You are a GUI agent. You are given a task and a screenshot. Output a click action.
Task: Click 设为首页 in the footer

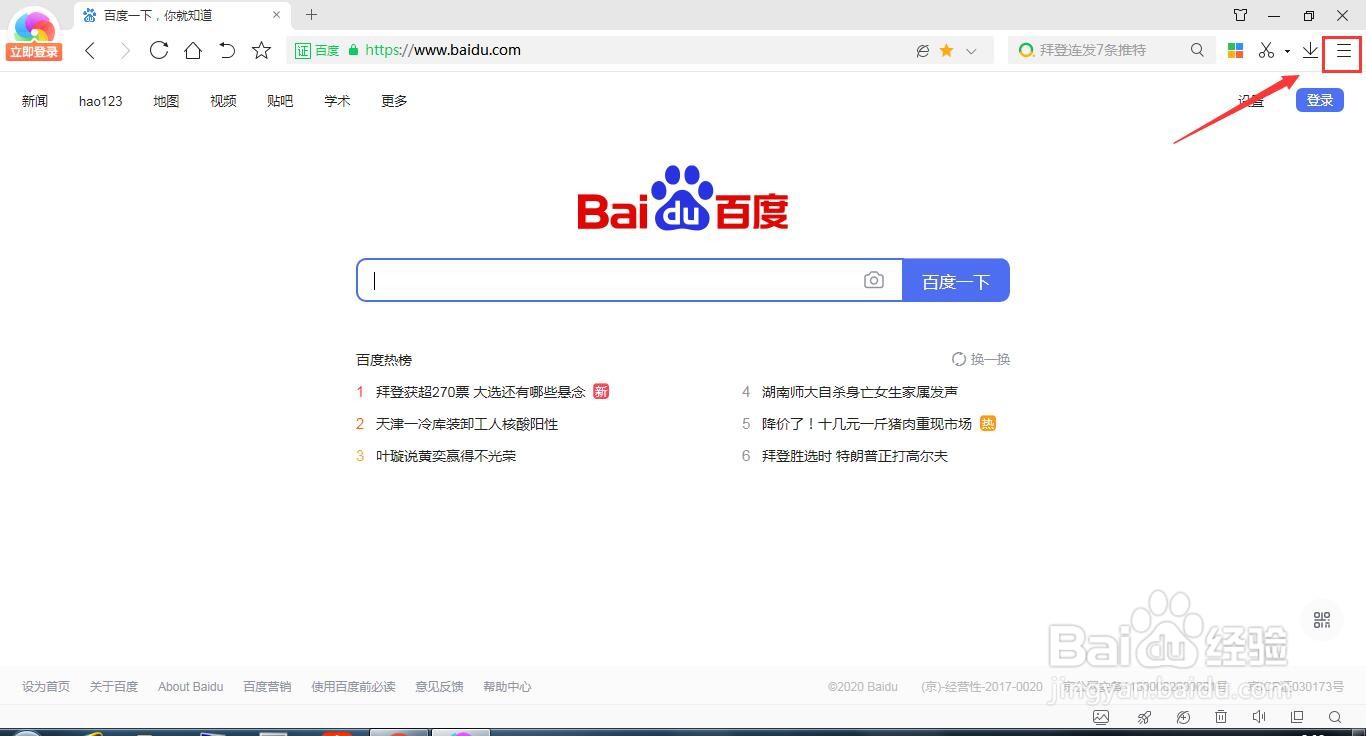click(46, 687)
